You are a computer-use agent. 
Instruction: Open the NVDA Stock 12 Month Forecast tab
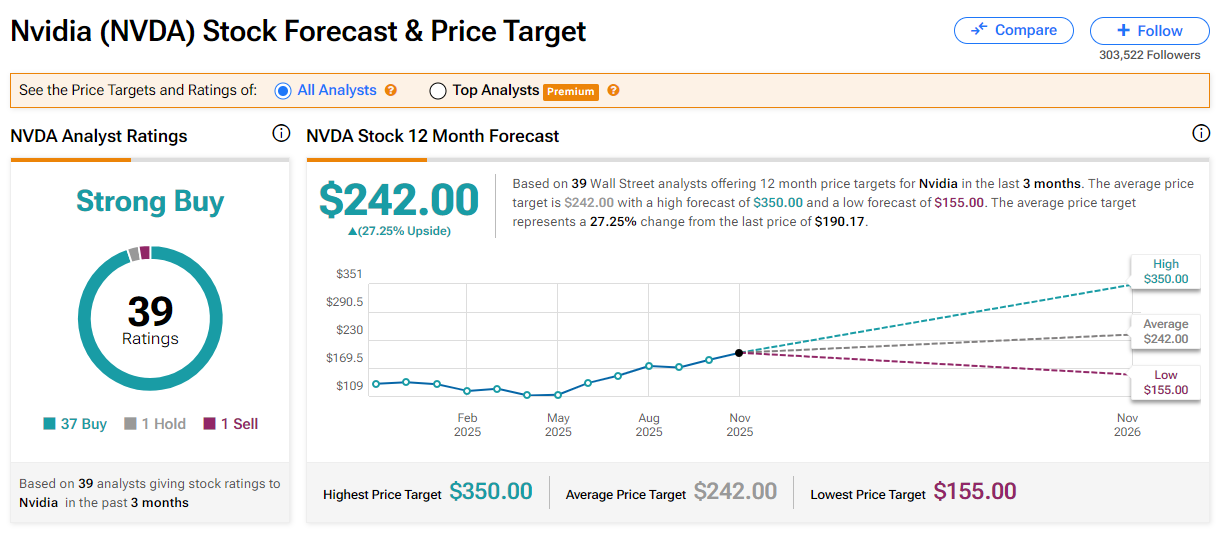433,136
